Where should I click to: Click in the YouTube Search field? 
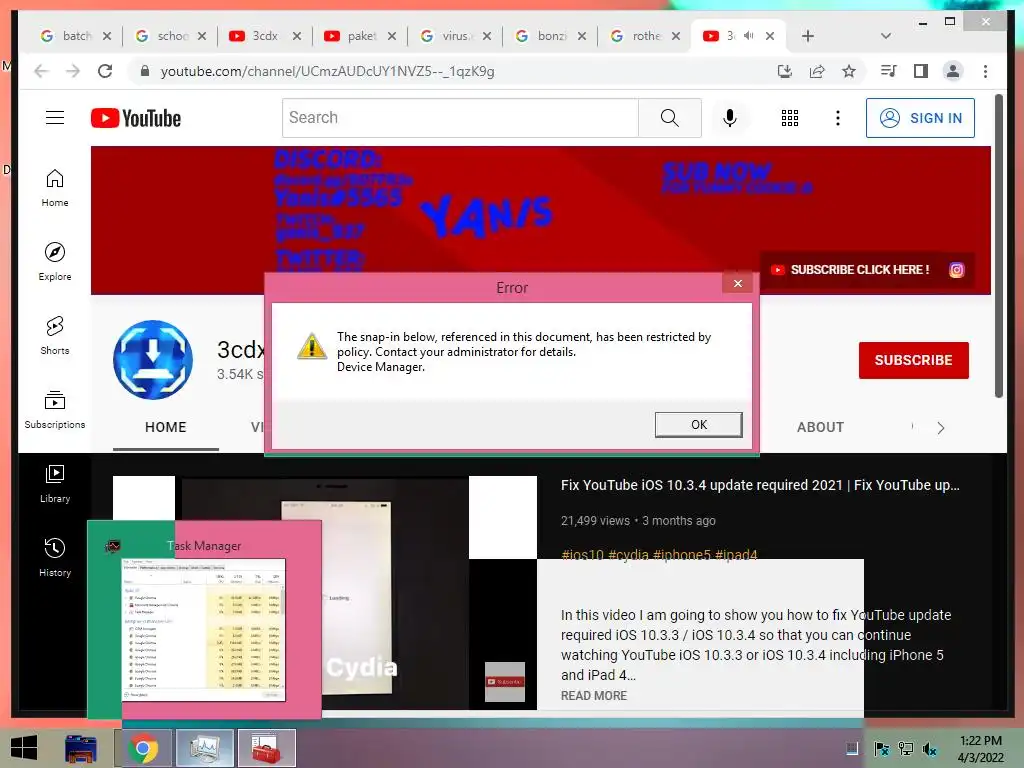[x=460, y=118]
